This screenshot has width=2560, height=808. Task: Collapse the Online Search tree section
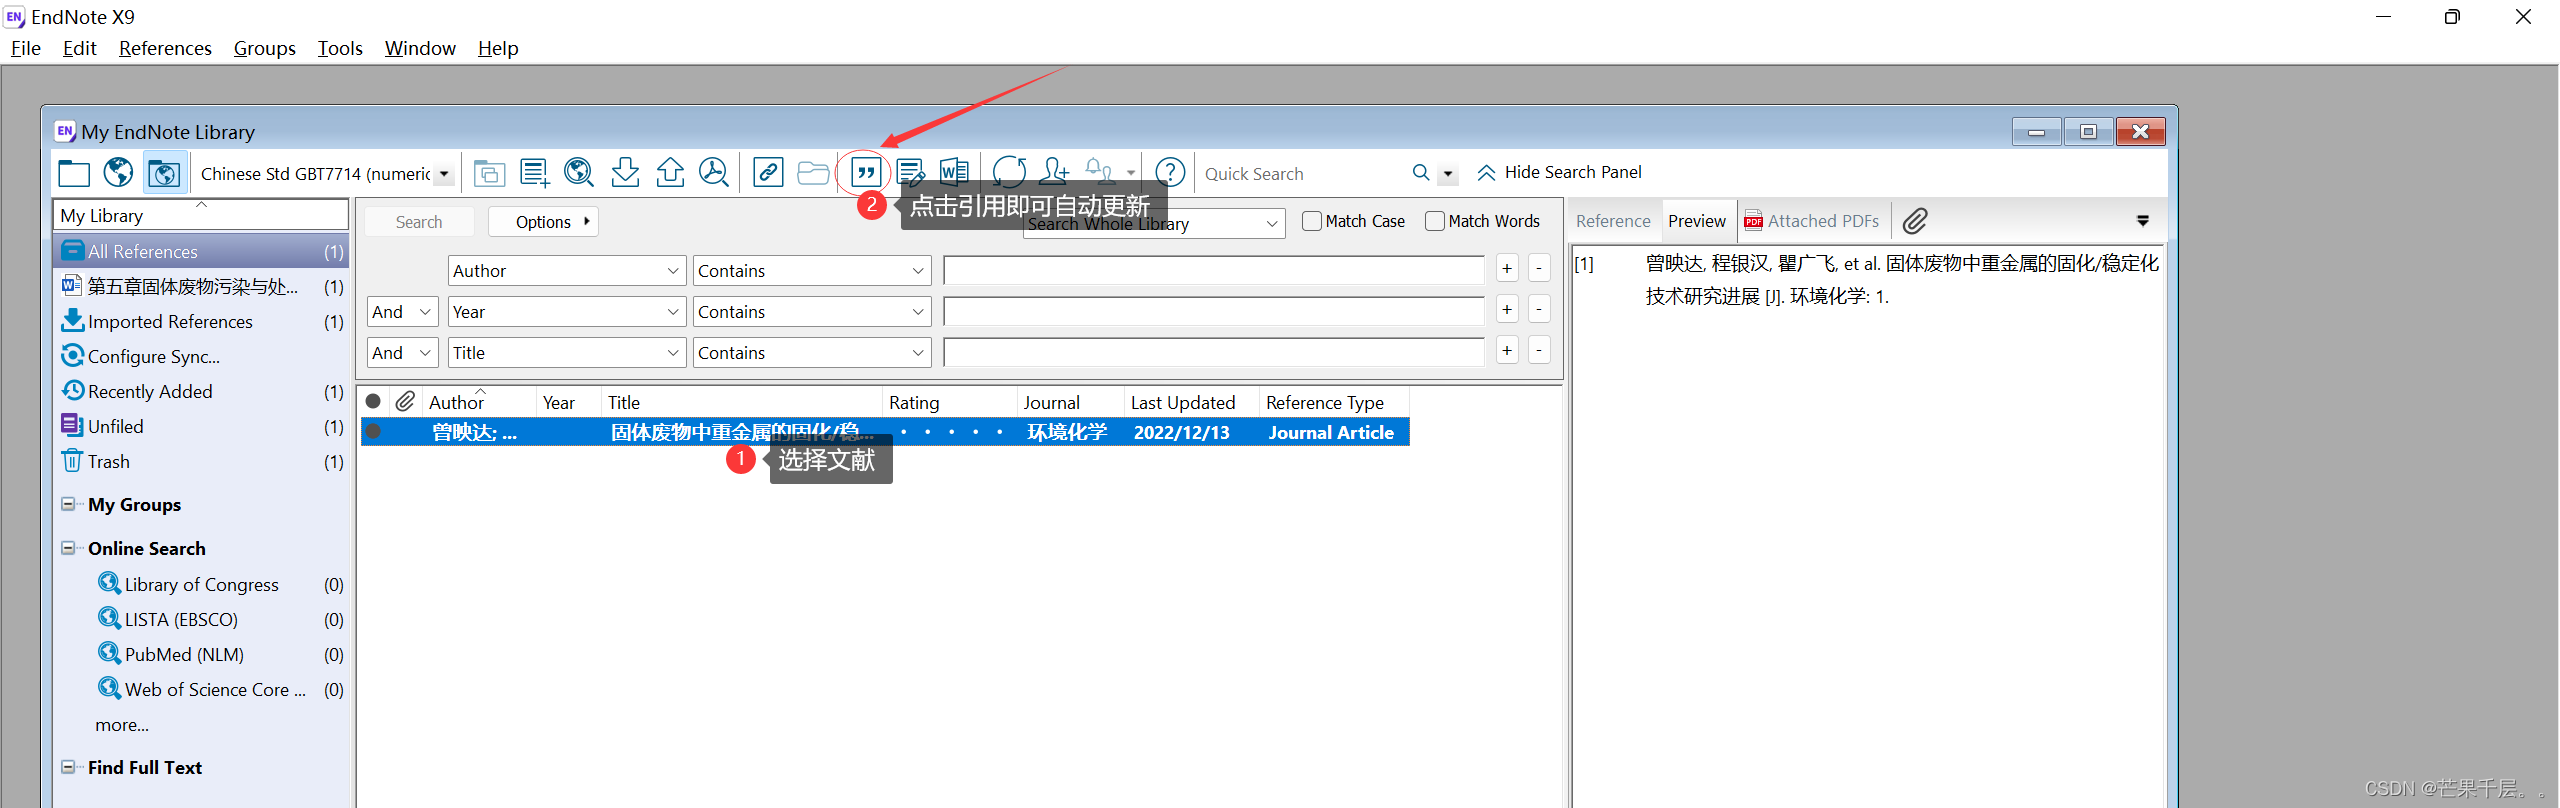click(x=68, y=548)
